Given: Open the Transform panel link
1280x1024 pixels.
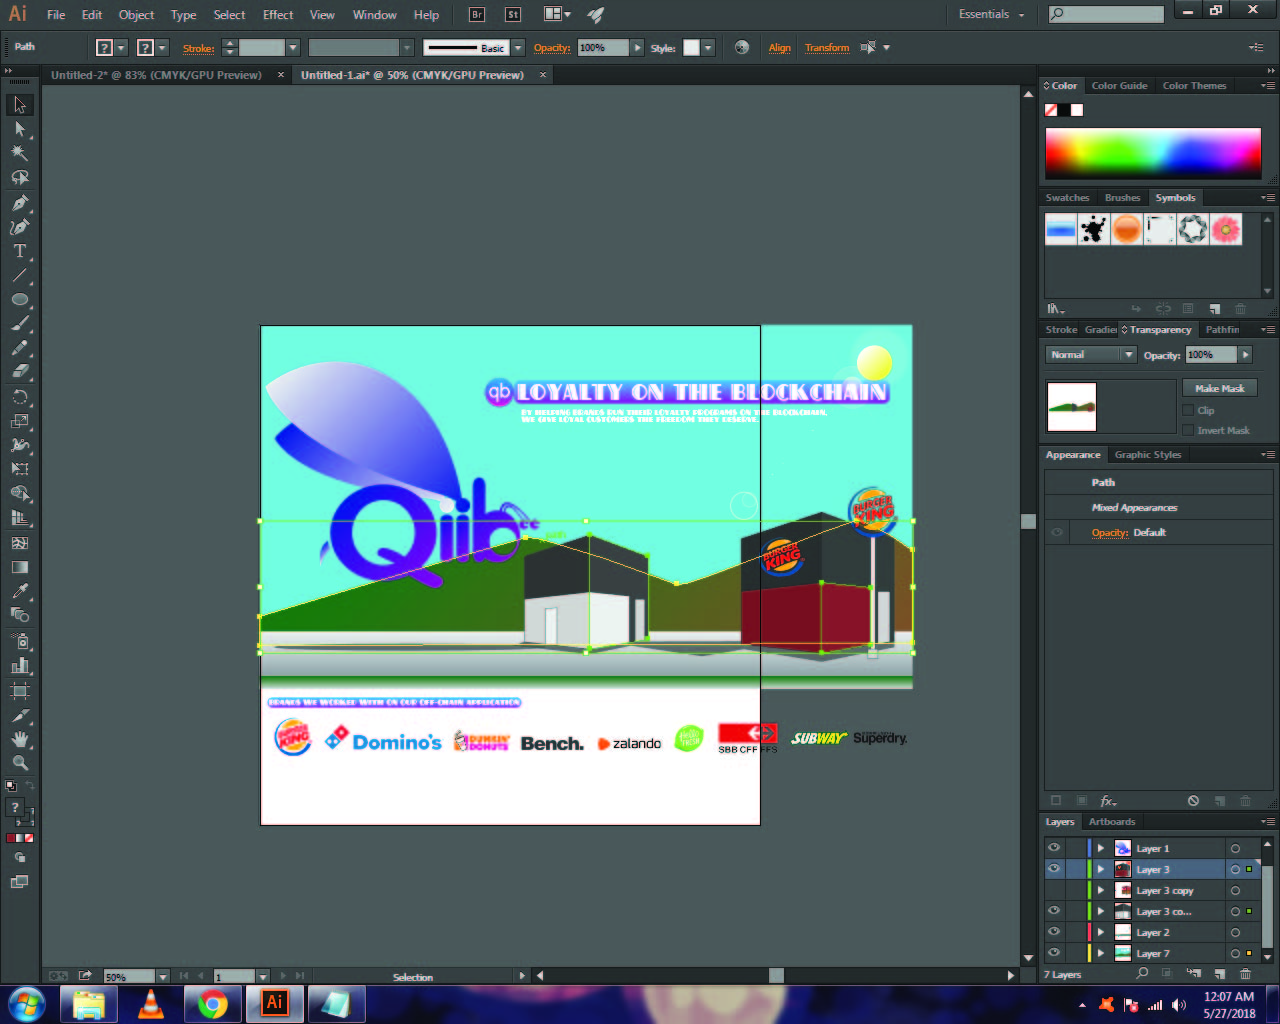Looking at the screenshot, I should (827, 47).
